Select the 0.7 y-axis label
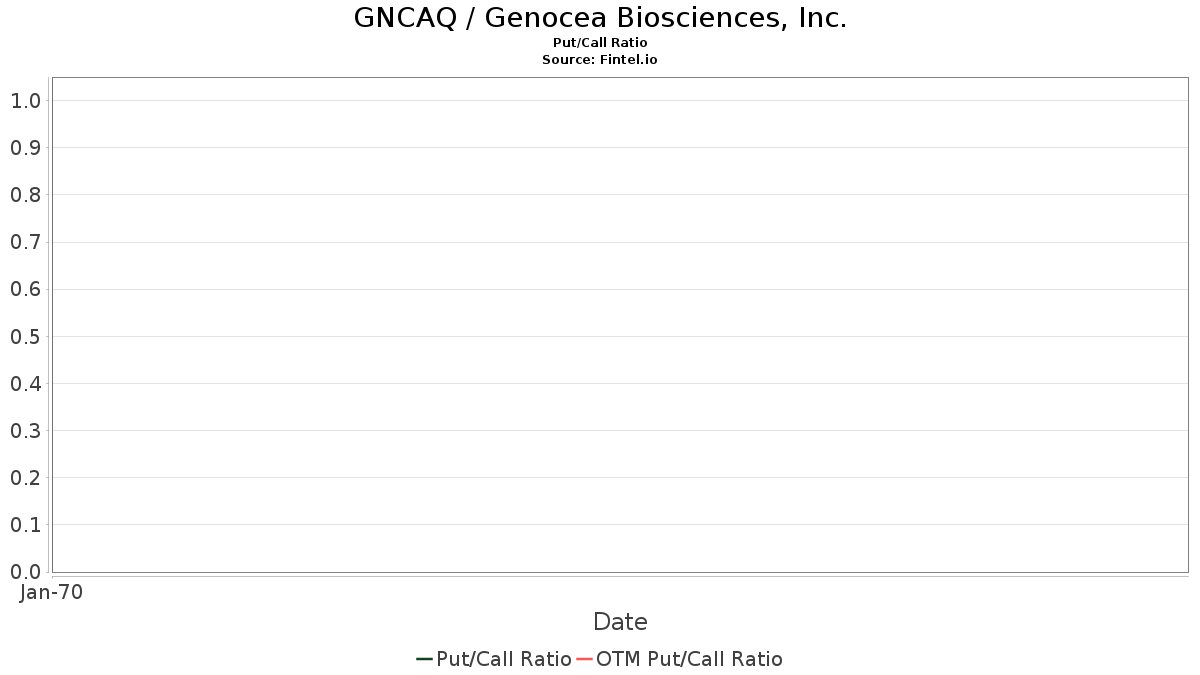 coord(25,242)
